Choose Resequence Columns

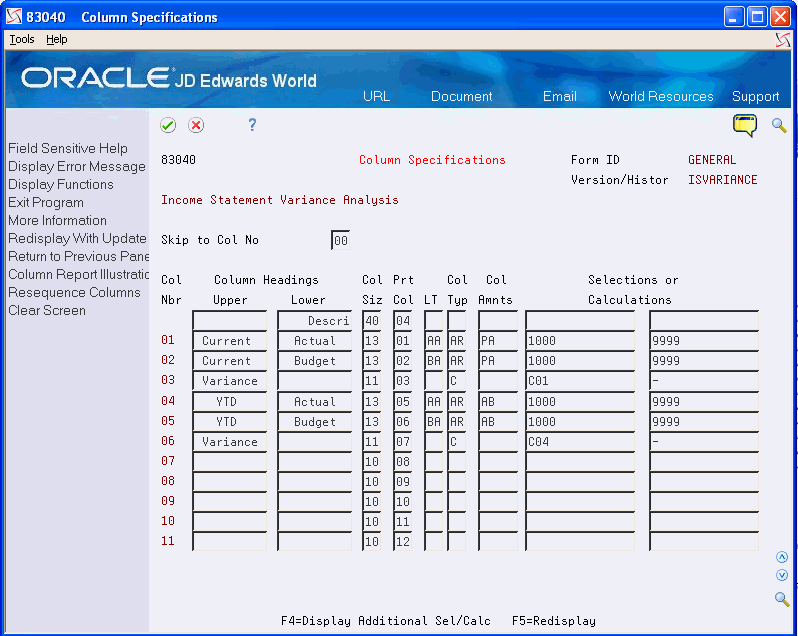[x=74, y=293]
